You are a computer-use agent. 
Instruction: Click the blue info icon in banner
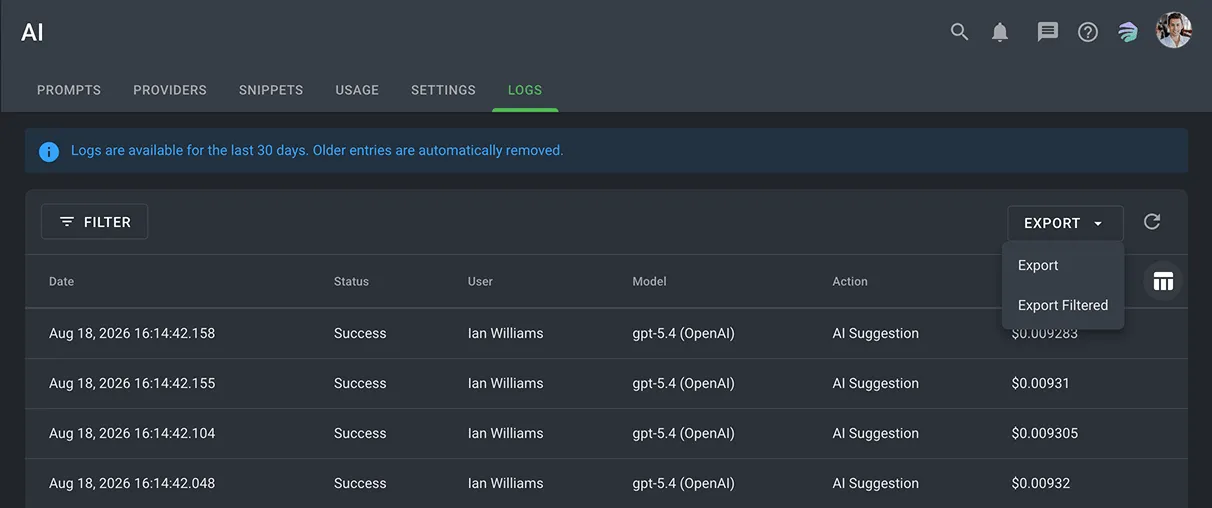click(x=49, y=151)
